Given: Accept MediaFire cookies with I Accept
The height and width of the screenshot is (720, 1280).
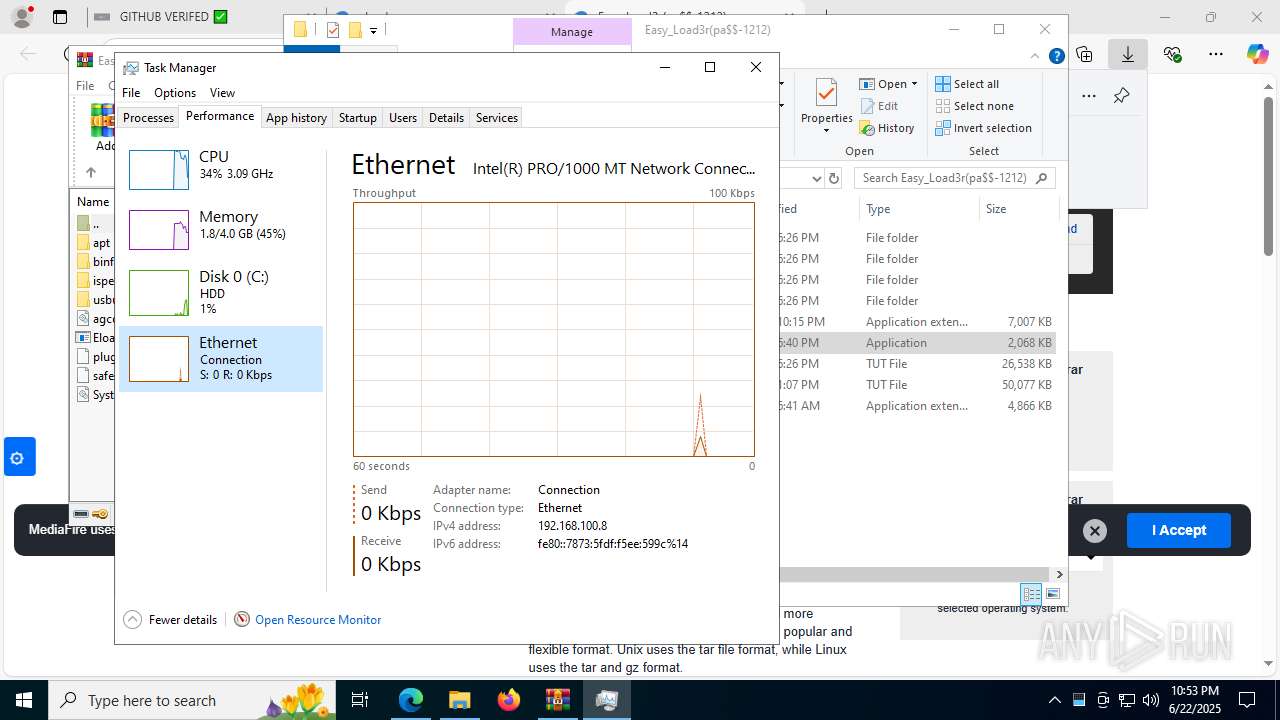Looking at the screenshot, I should (x=1179, y=530).
